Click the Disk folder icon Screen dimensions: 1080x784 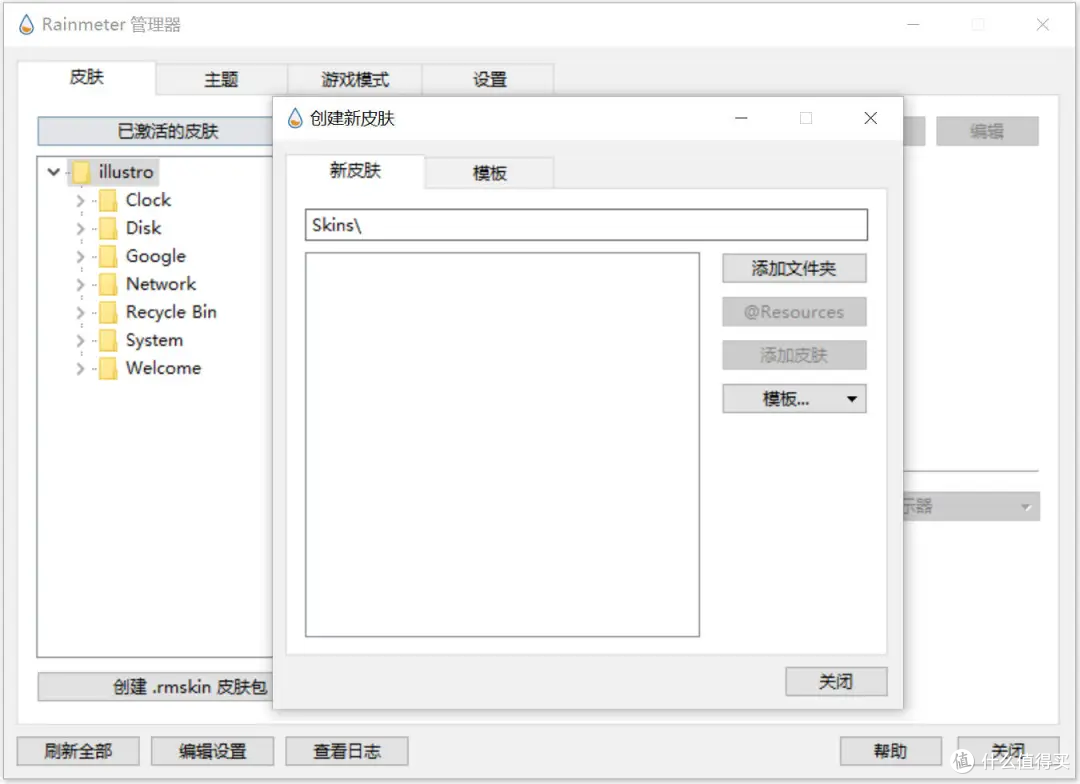click(108, 228)
